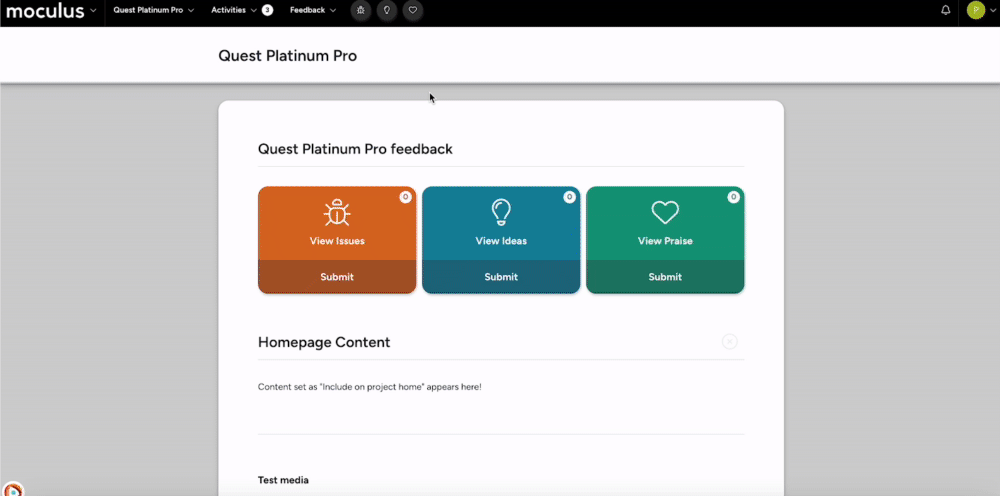This screenshot has height=496, width=1000.
Task: Submit a new idea on blue card
Action: point(501,277)
